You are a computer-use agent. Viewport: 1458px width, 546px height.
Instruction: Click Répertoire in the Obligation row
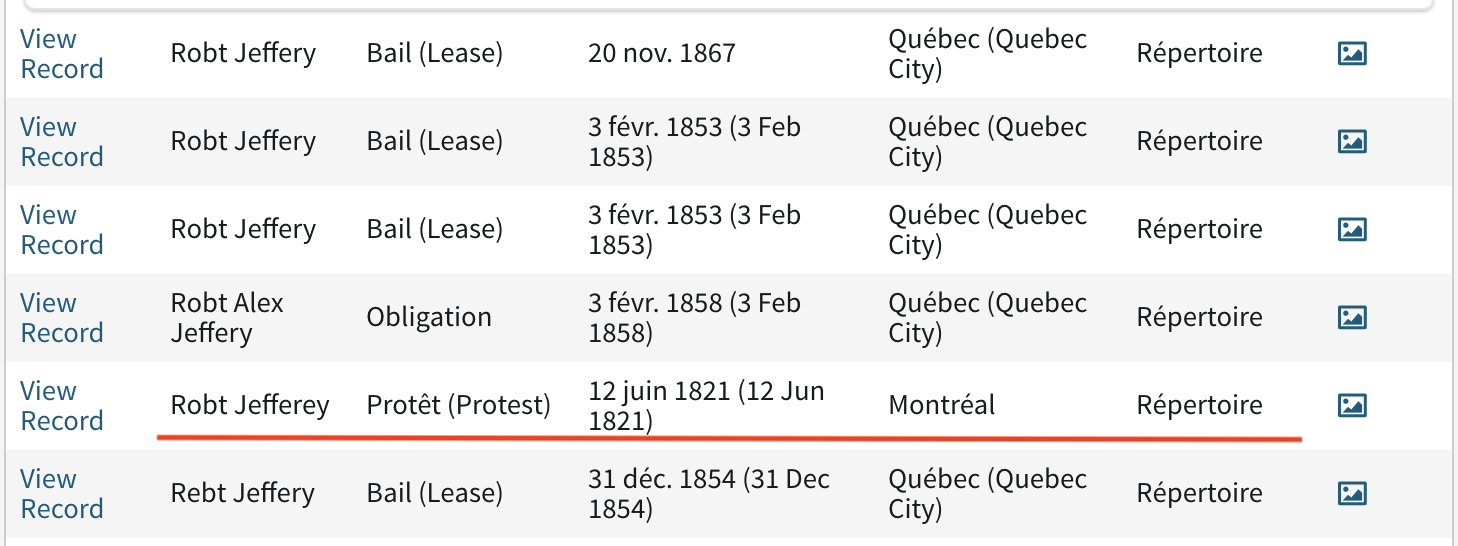(x=1199, y=317)
